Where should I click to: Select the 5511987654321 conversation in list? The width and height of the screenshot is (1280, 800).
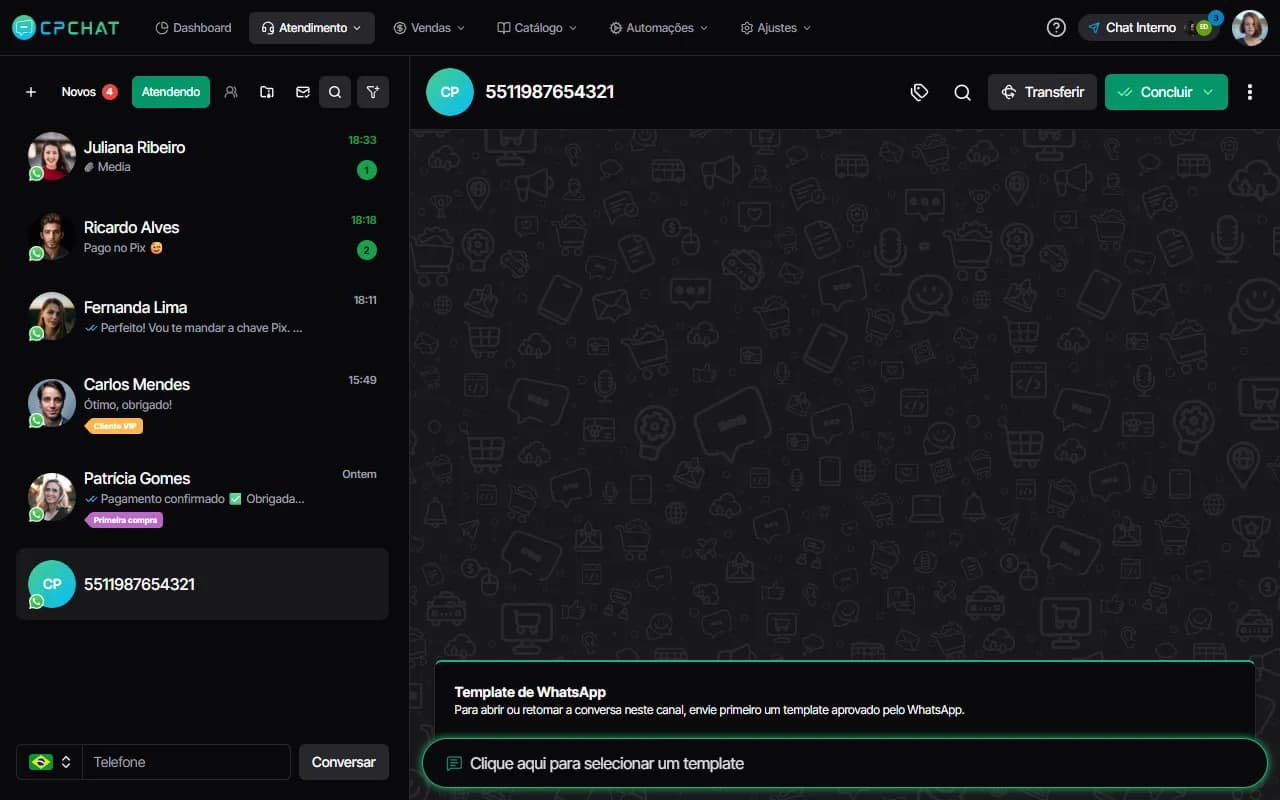click(202, 584)
